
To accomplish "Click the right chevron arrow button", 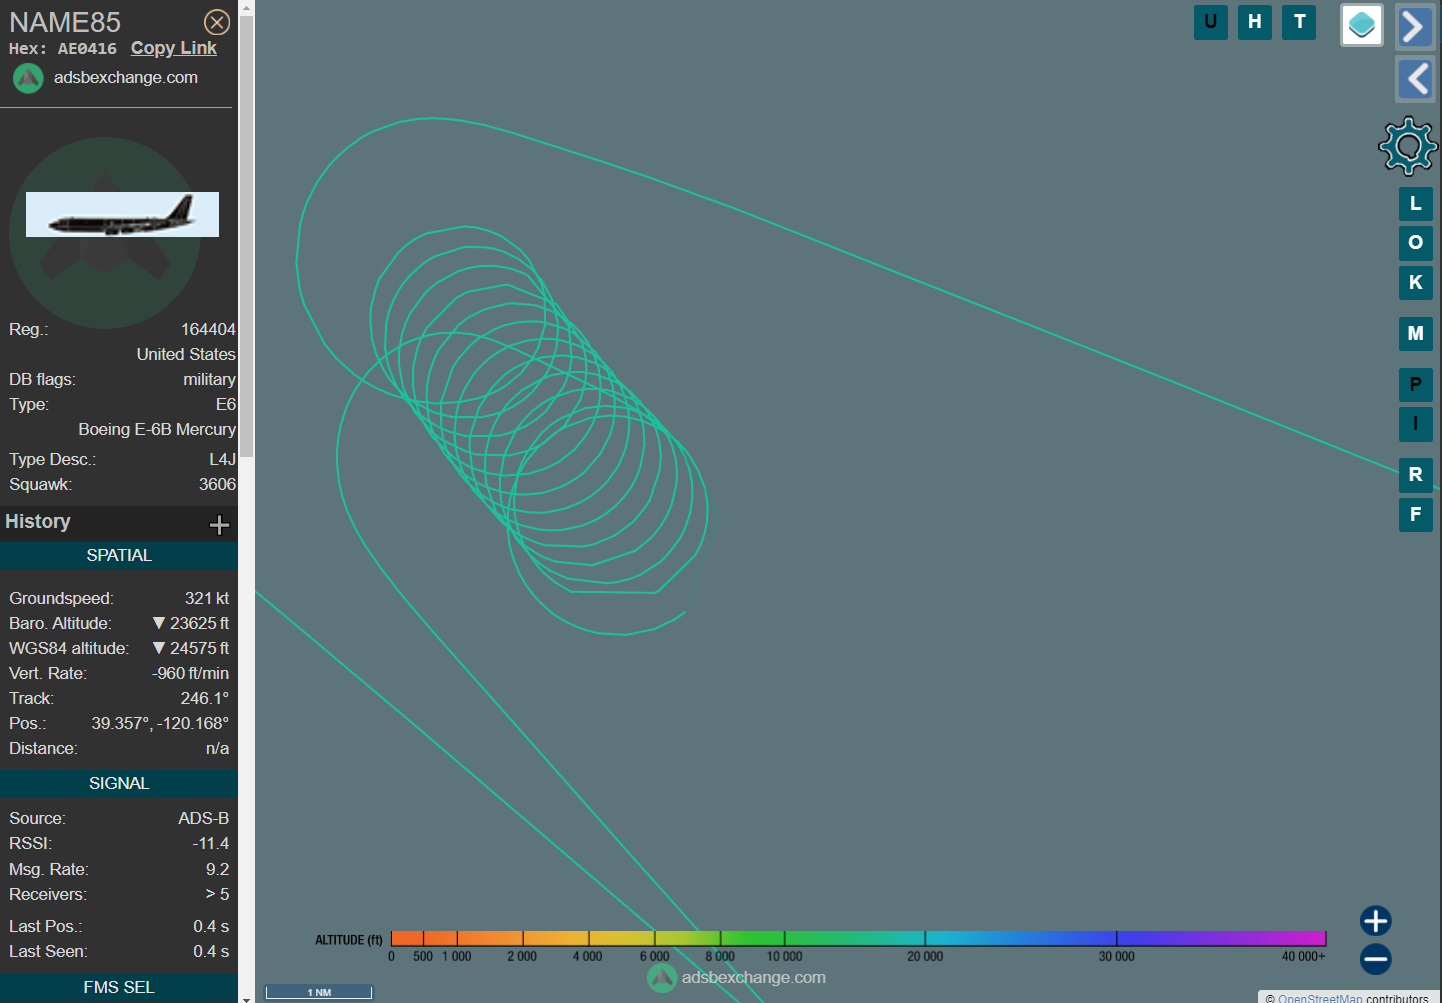I will [1415, 27].
